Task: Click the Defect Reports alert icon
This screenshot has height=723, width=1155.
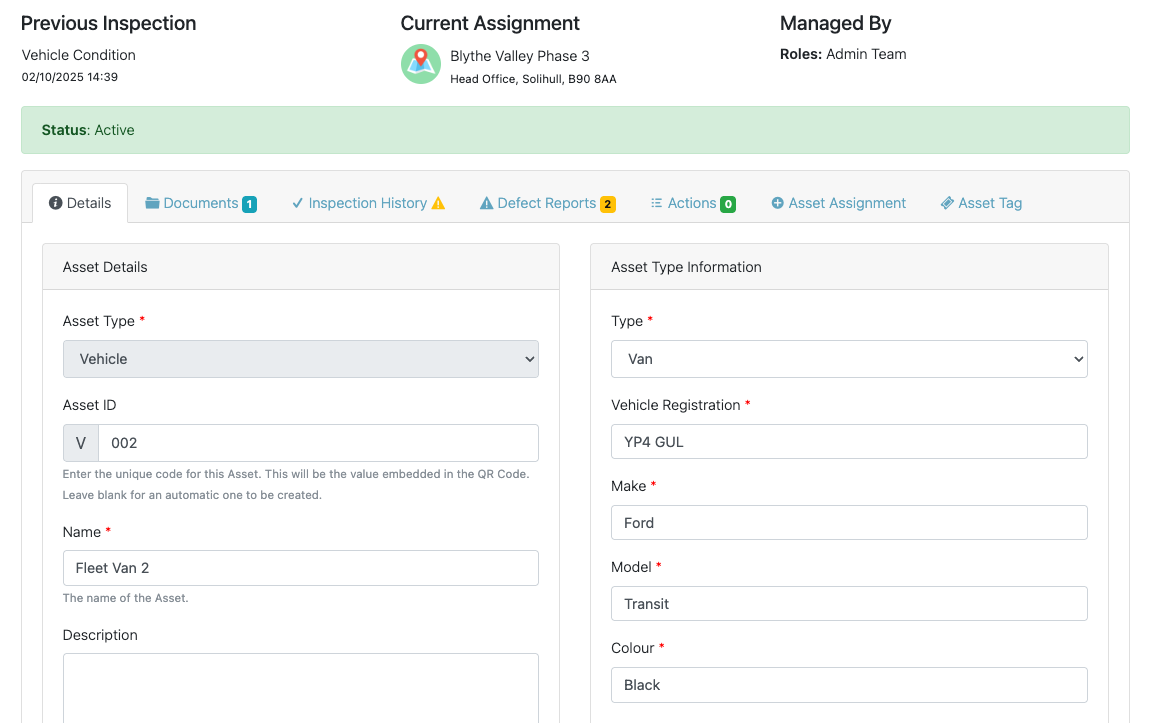Action: tap(487, 204)
